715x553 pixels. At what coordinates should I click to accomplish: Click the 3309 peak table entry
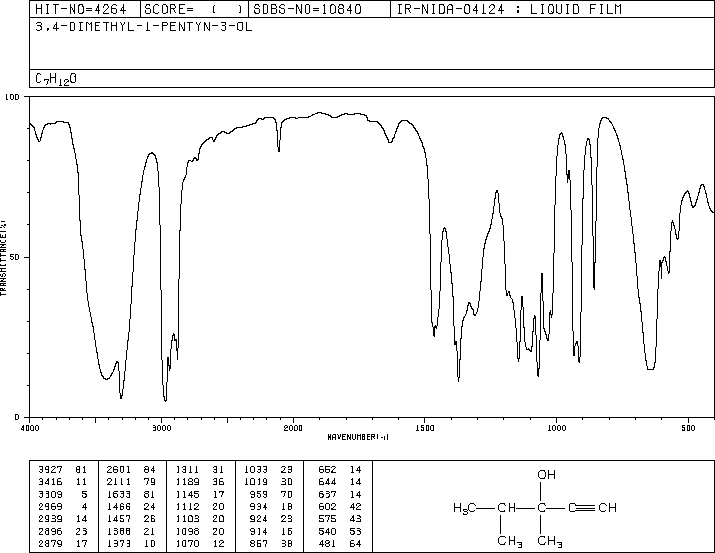[x=63, y=494]
